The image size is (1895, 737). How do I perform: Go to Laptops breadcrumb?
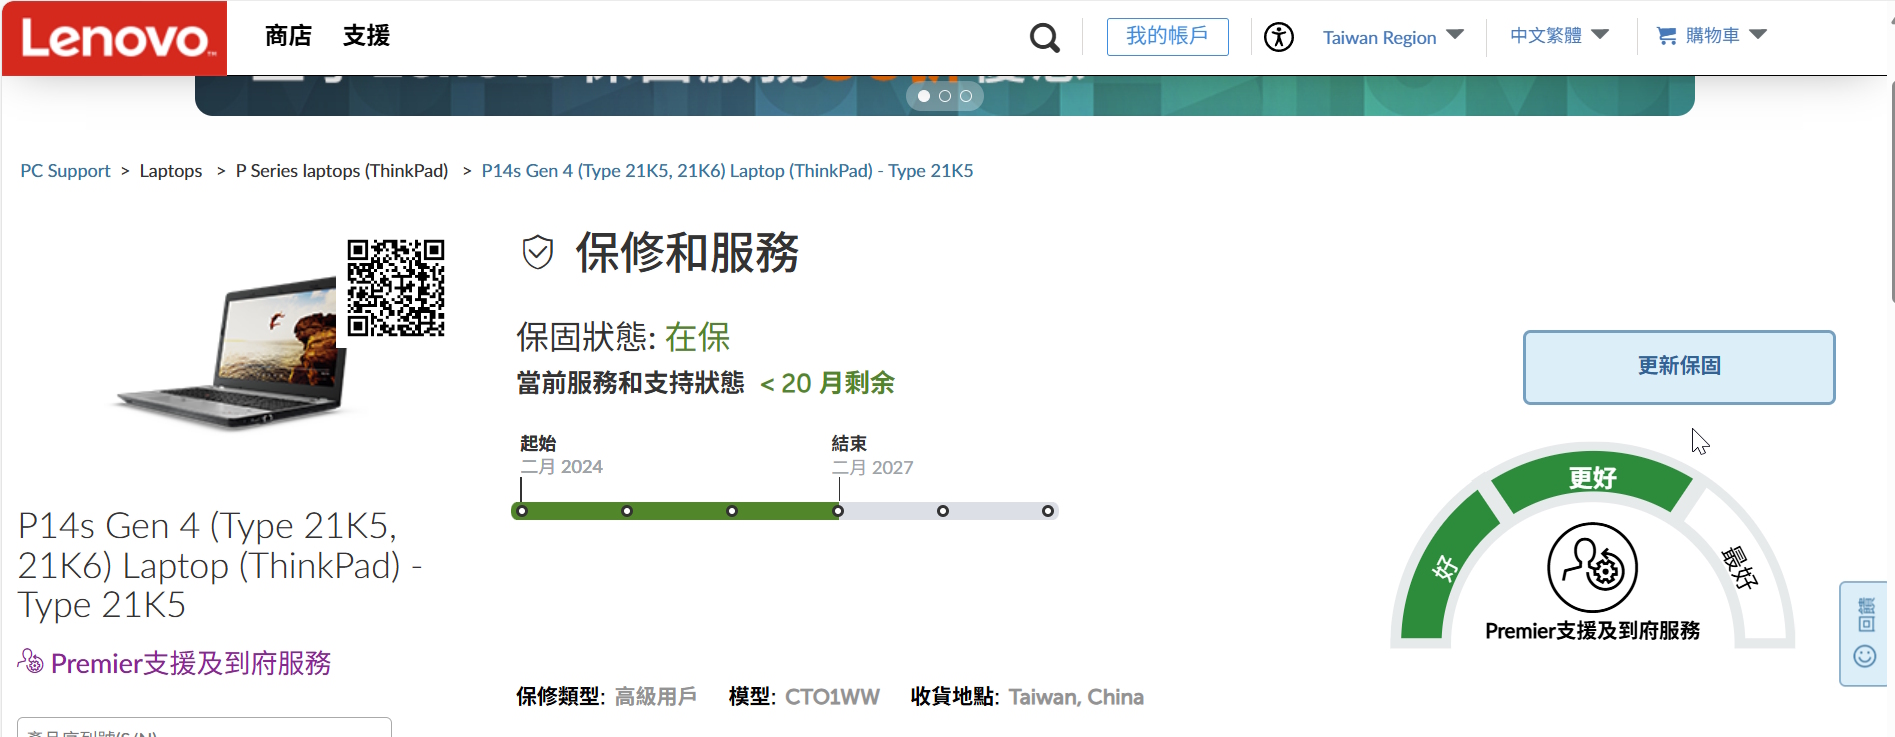pos(171,171)
